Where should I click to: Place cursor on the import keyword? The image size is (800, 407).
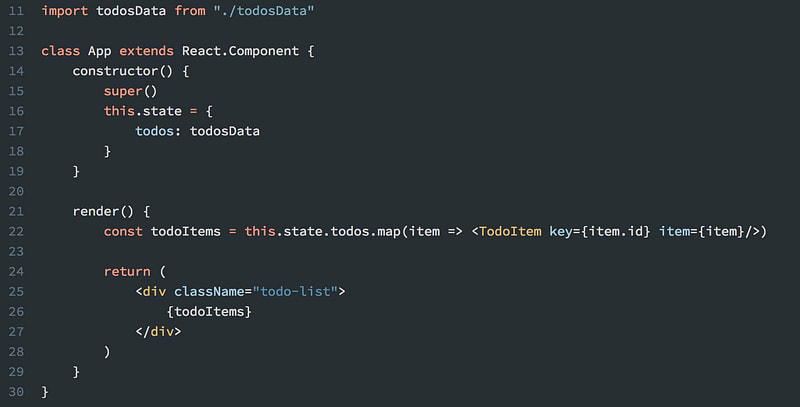tap(65, 11)
